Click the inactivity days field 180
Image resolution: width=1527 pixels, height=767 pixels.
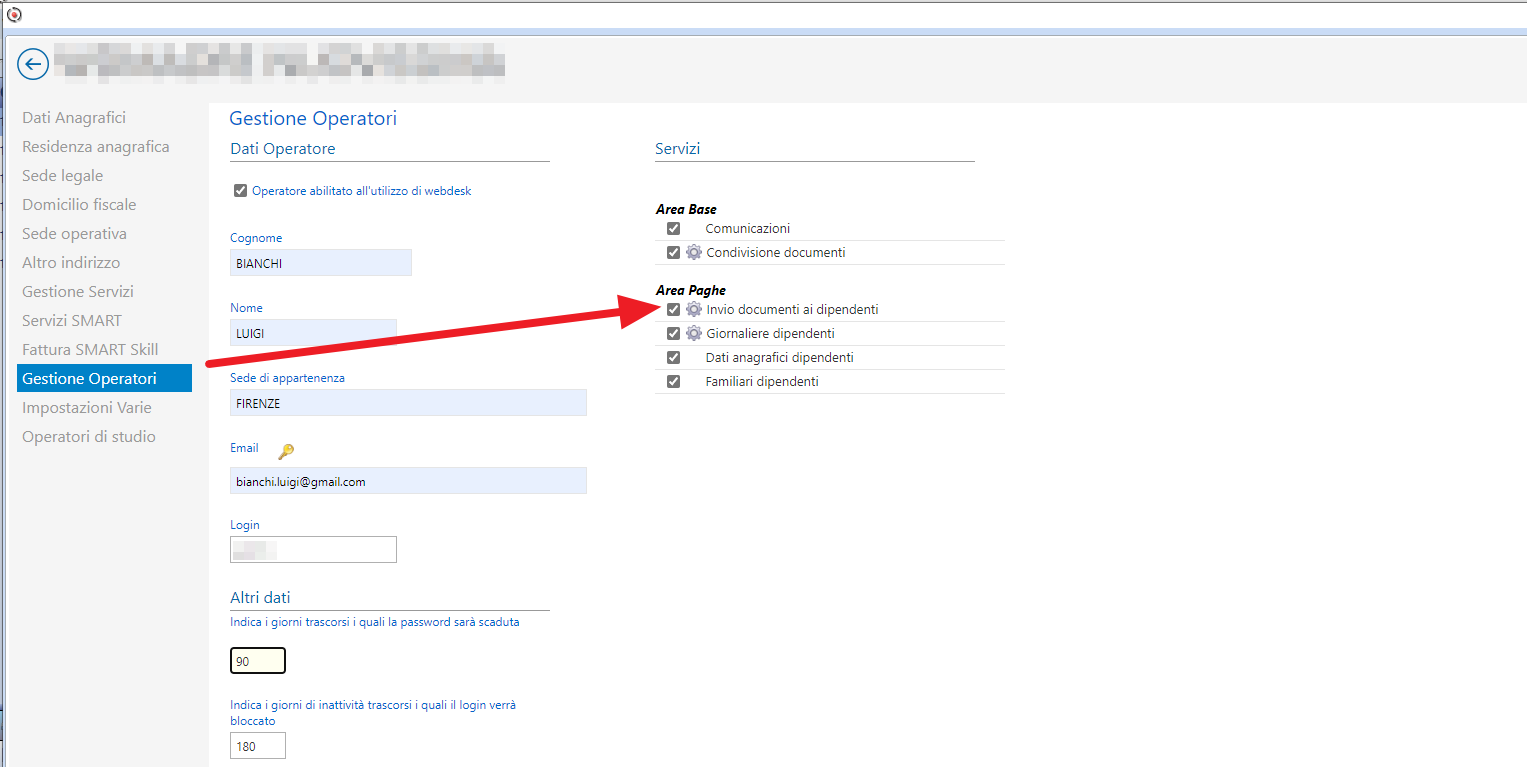coord(258,745)
